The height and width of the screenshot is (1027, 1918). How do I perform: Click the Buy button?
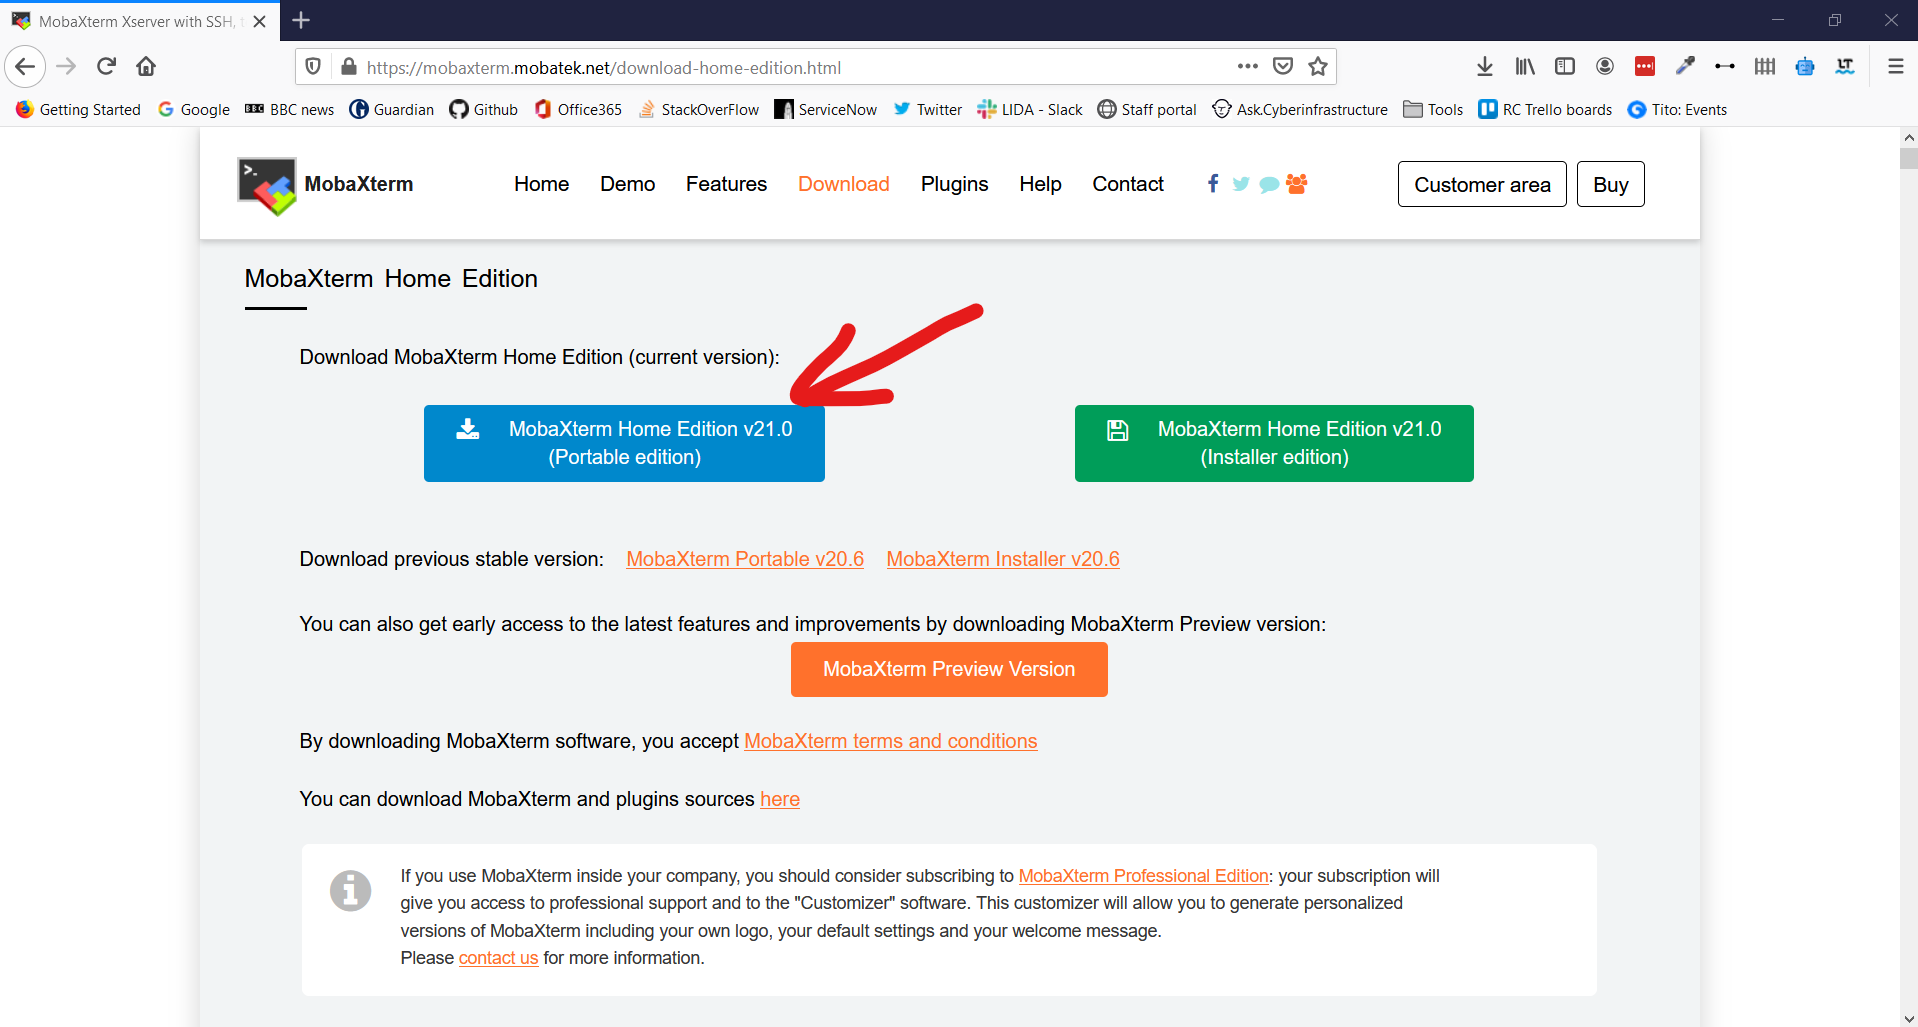pos(1610,184)
